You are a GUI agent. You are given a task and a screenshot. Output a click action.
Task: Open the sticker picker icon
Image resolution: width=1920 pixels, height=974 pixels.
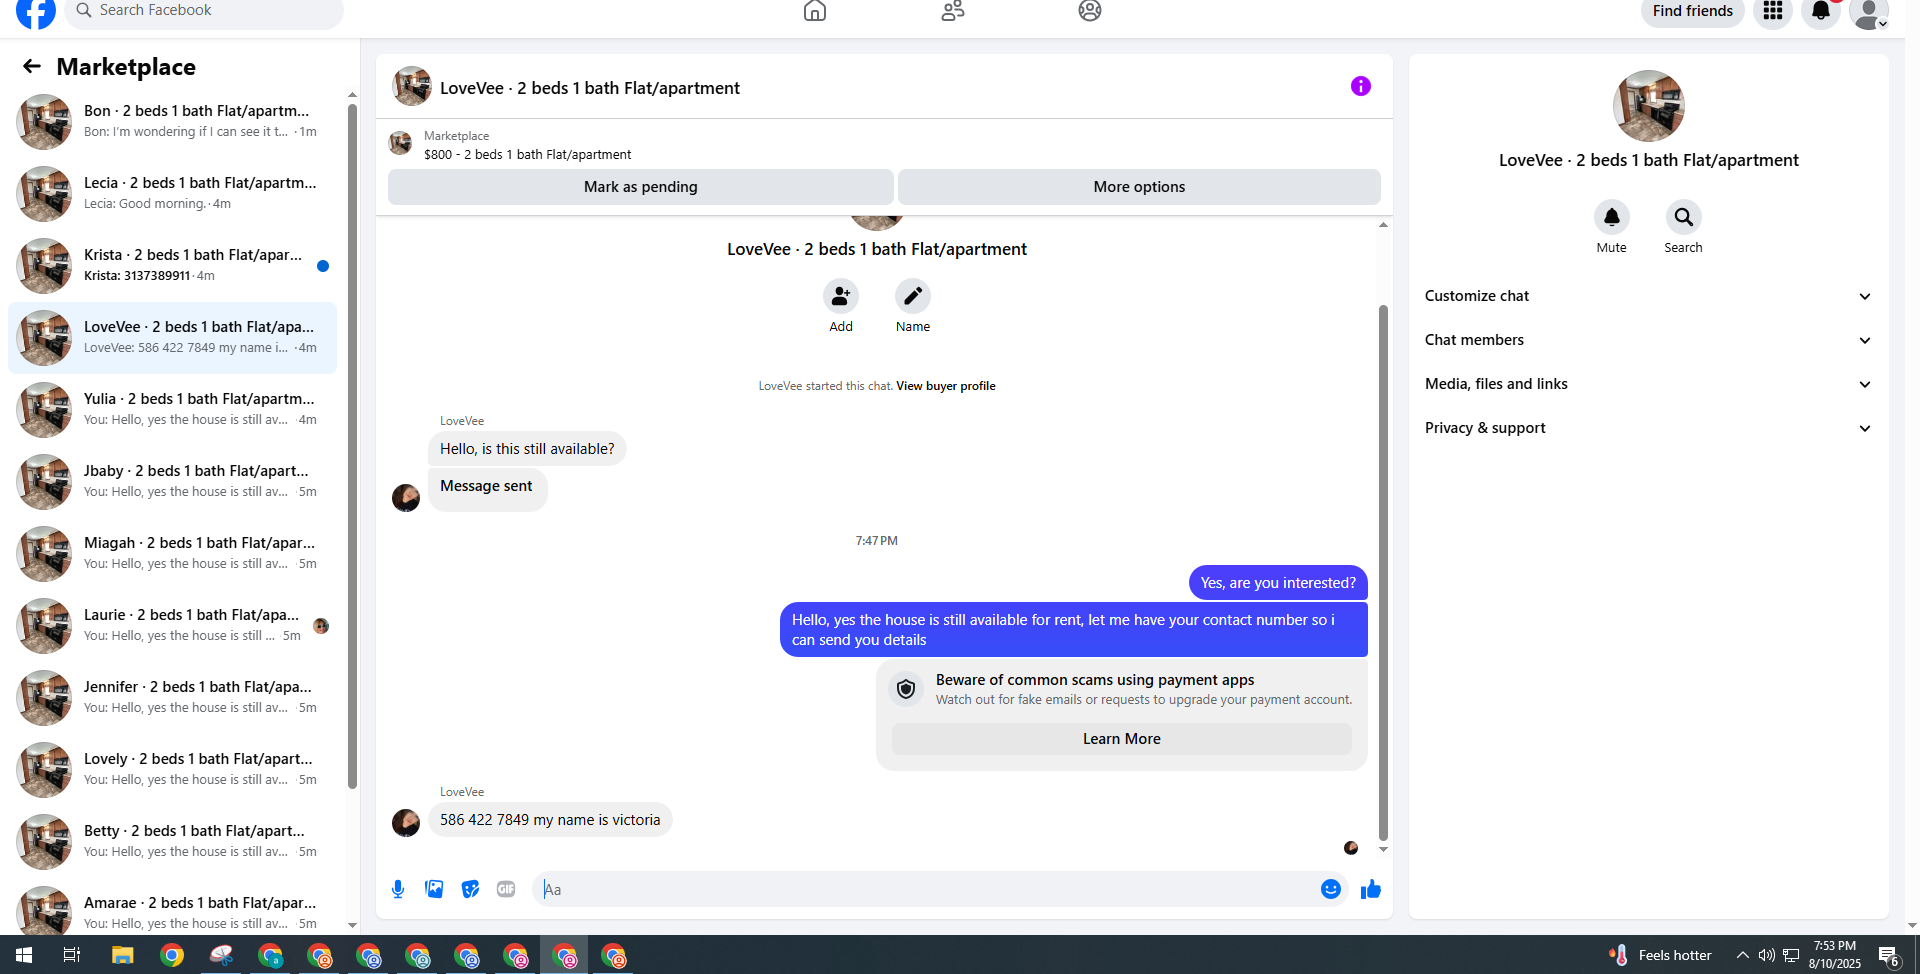pyautogui.click(x=470, y=889)
